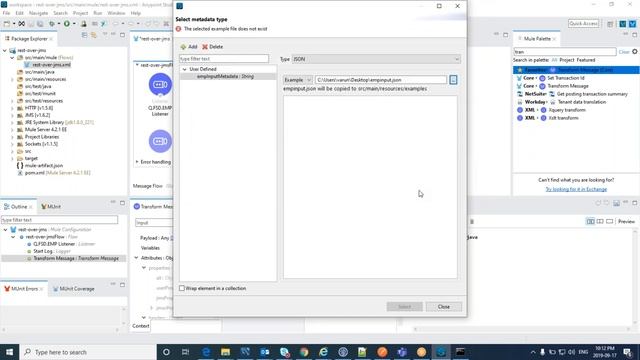This screenshot has width=640, height=360.
Task: Click the Delete metadata type button
Action: coord(213,47)
